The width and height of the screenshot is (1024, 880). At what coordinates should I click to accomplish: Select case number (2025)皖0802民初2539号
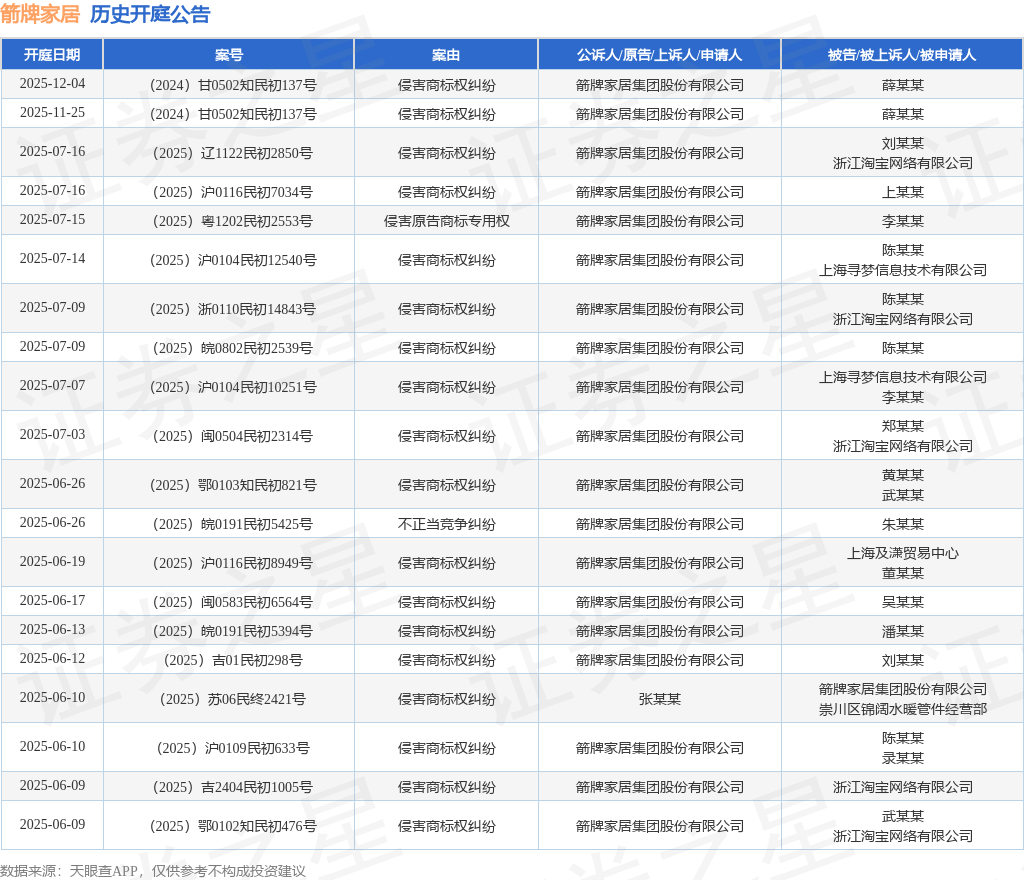(x=232, y=348)
